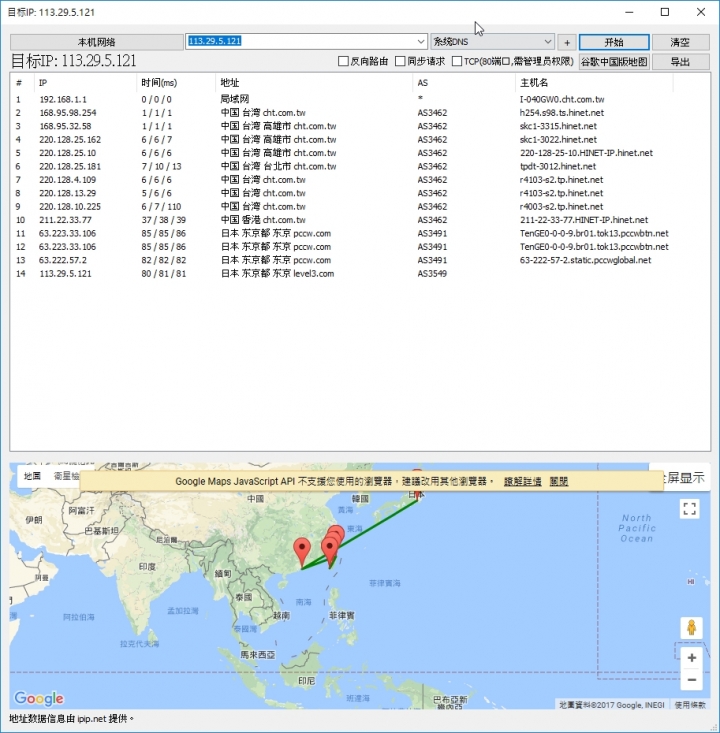This screenshot has height=733, width=720.
Task: Zoom in the map with plus icon
Action: (691, 658)
